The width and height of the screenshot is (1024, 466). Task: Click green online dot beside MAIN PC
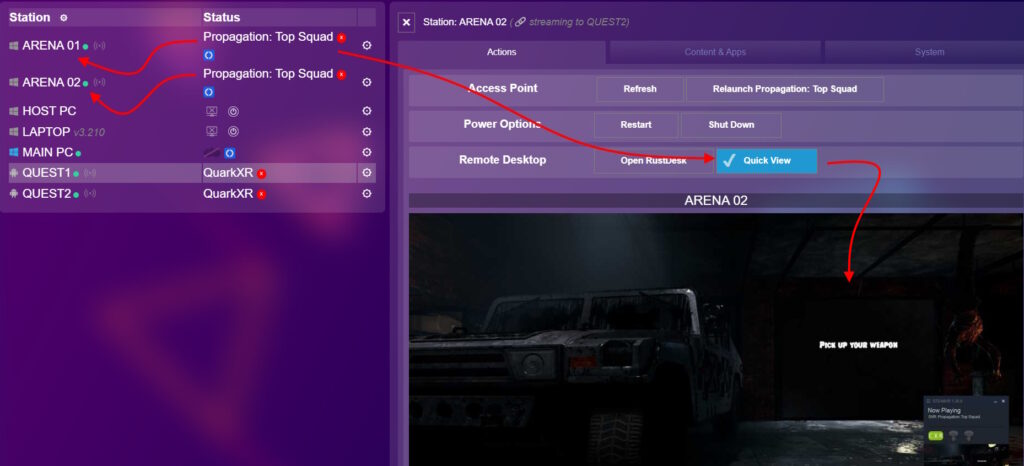(78, 154)
